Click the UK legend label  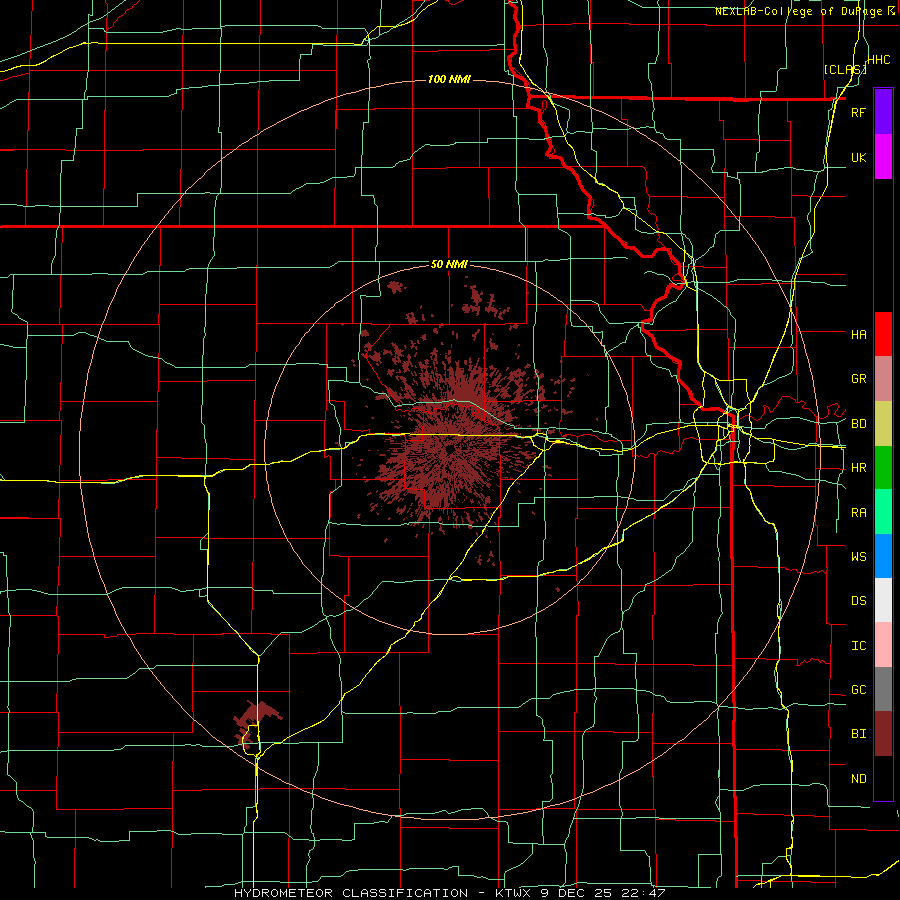(x=858, y=157)
